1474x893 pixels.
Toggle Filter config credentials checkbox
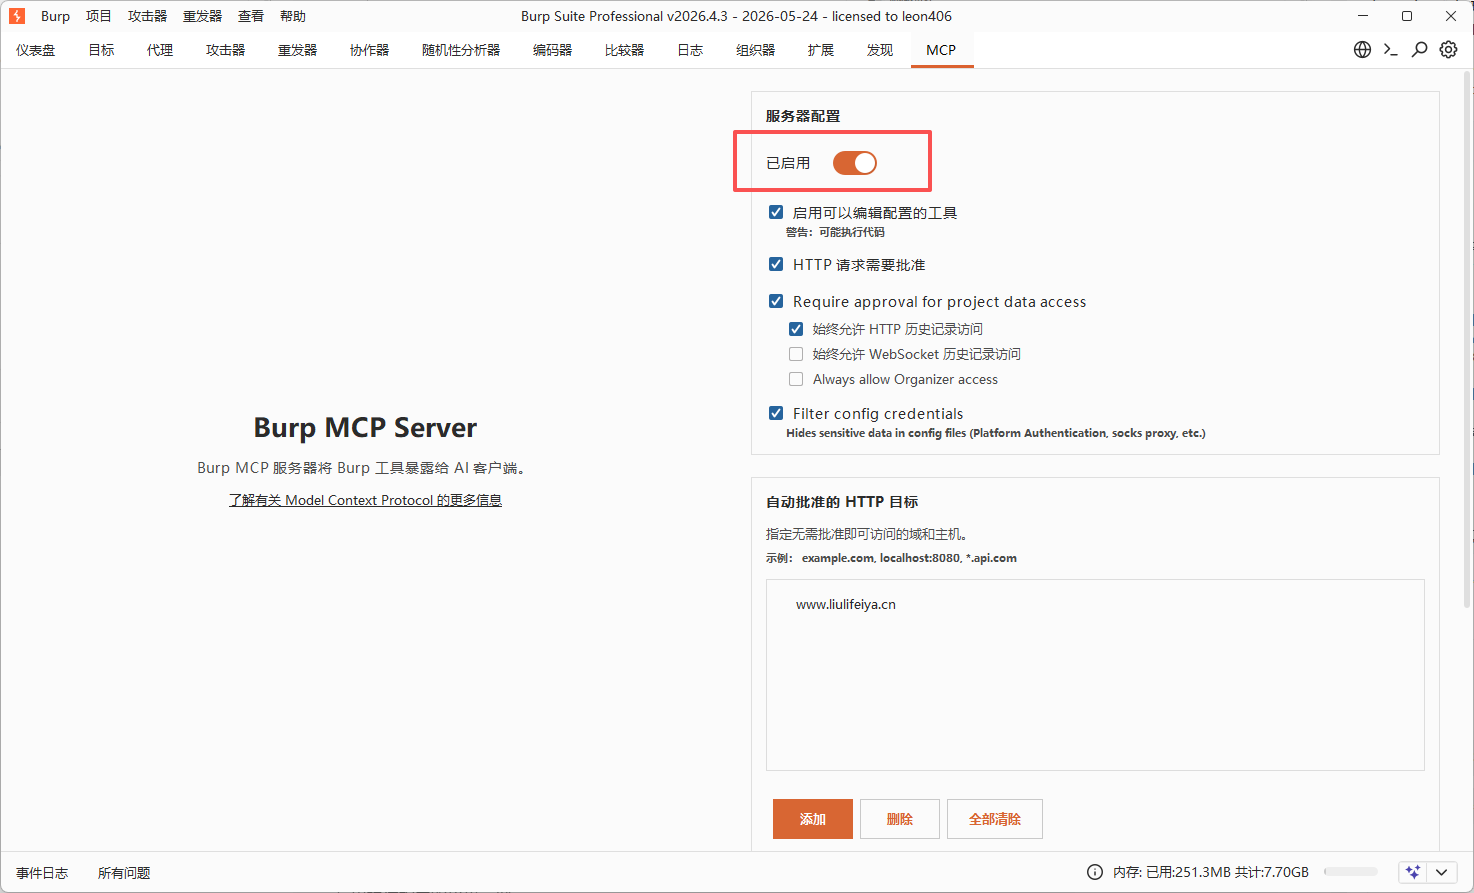[x=776, y=413]
